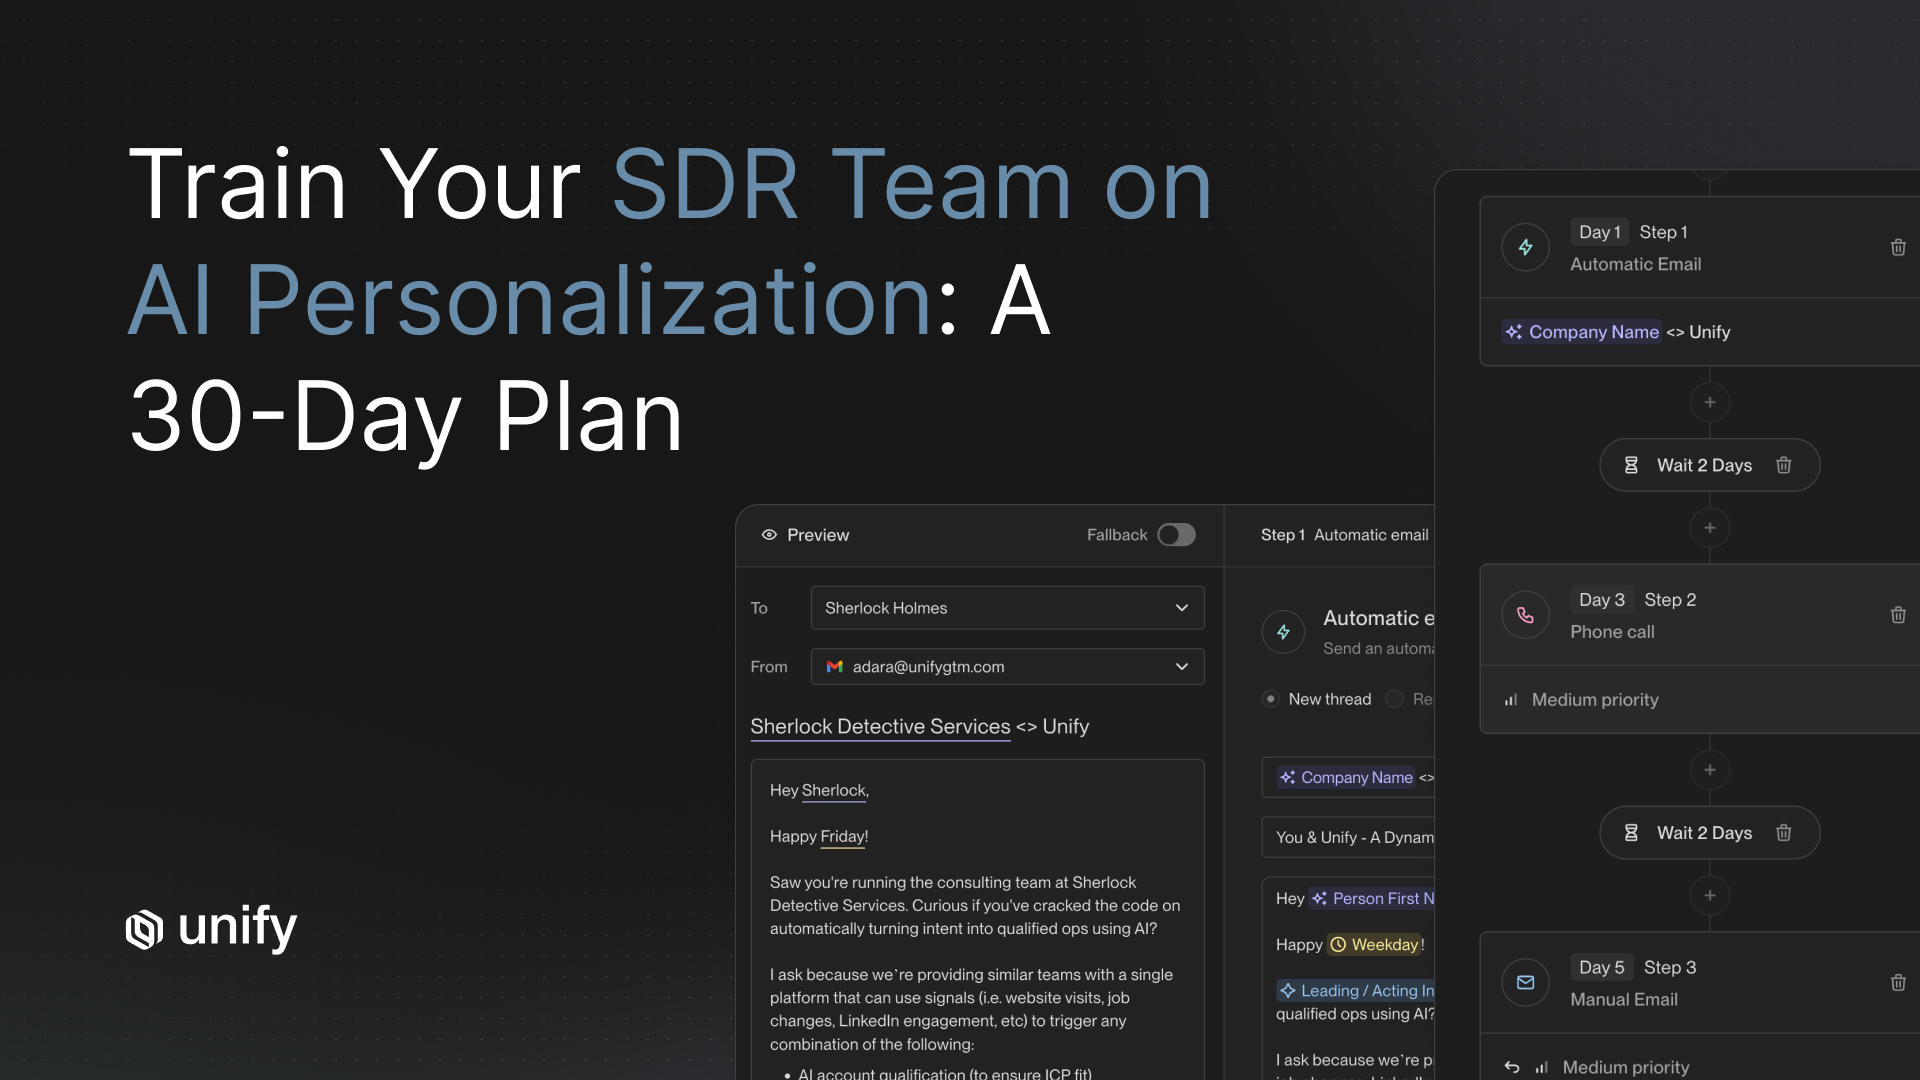1920x1080 pixels.
Task: Click the lightning icon for Automatic Email step
Action: click(1525, 247)
